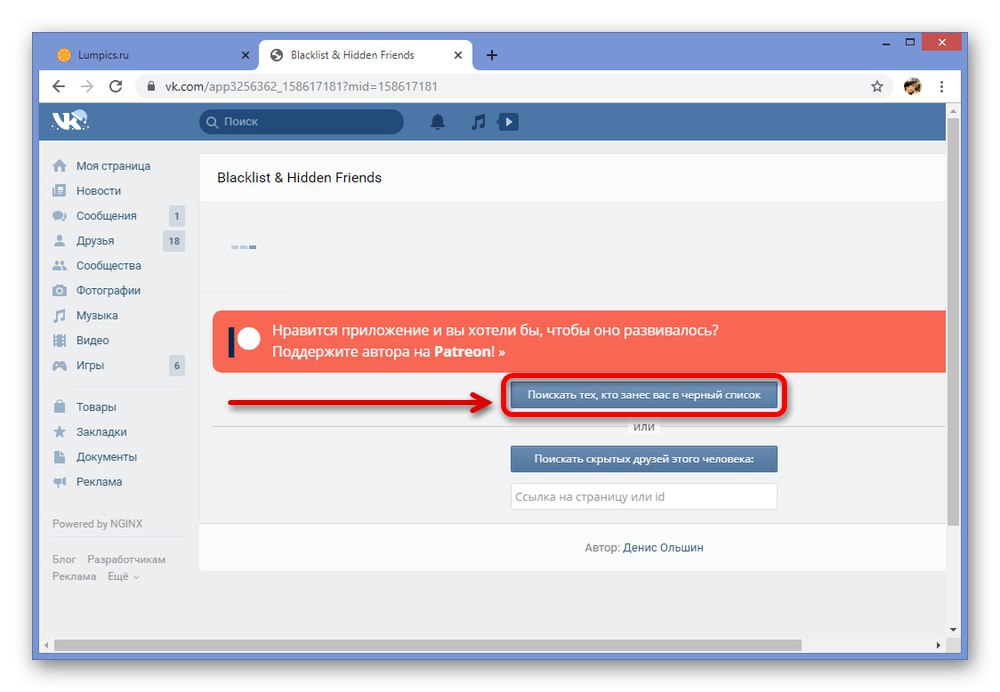
Task: Expand the Ещё footer dropdown
Action: pos(123,576)
